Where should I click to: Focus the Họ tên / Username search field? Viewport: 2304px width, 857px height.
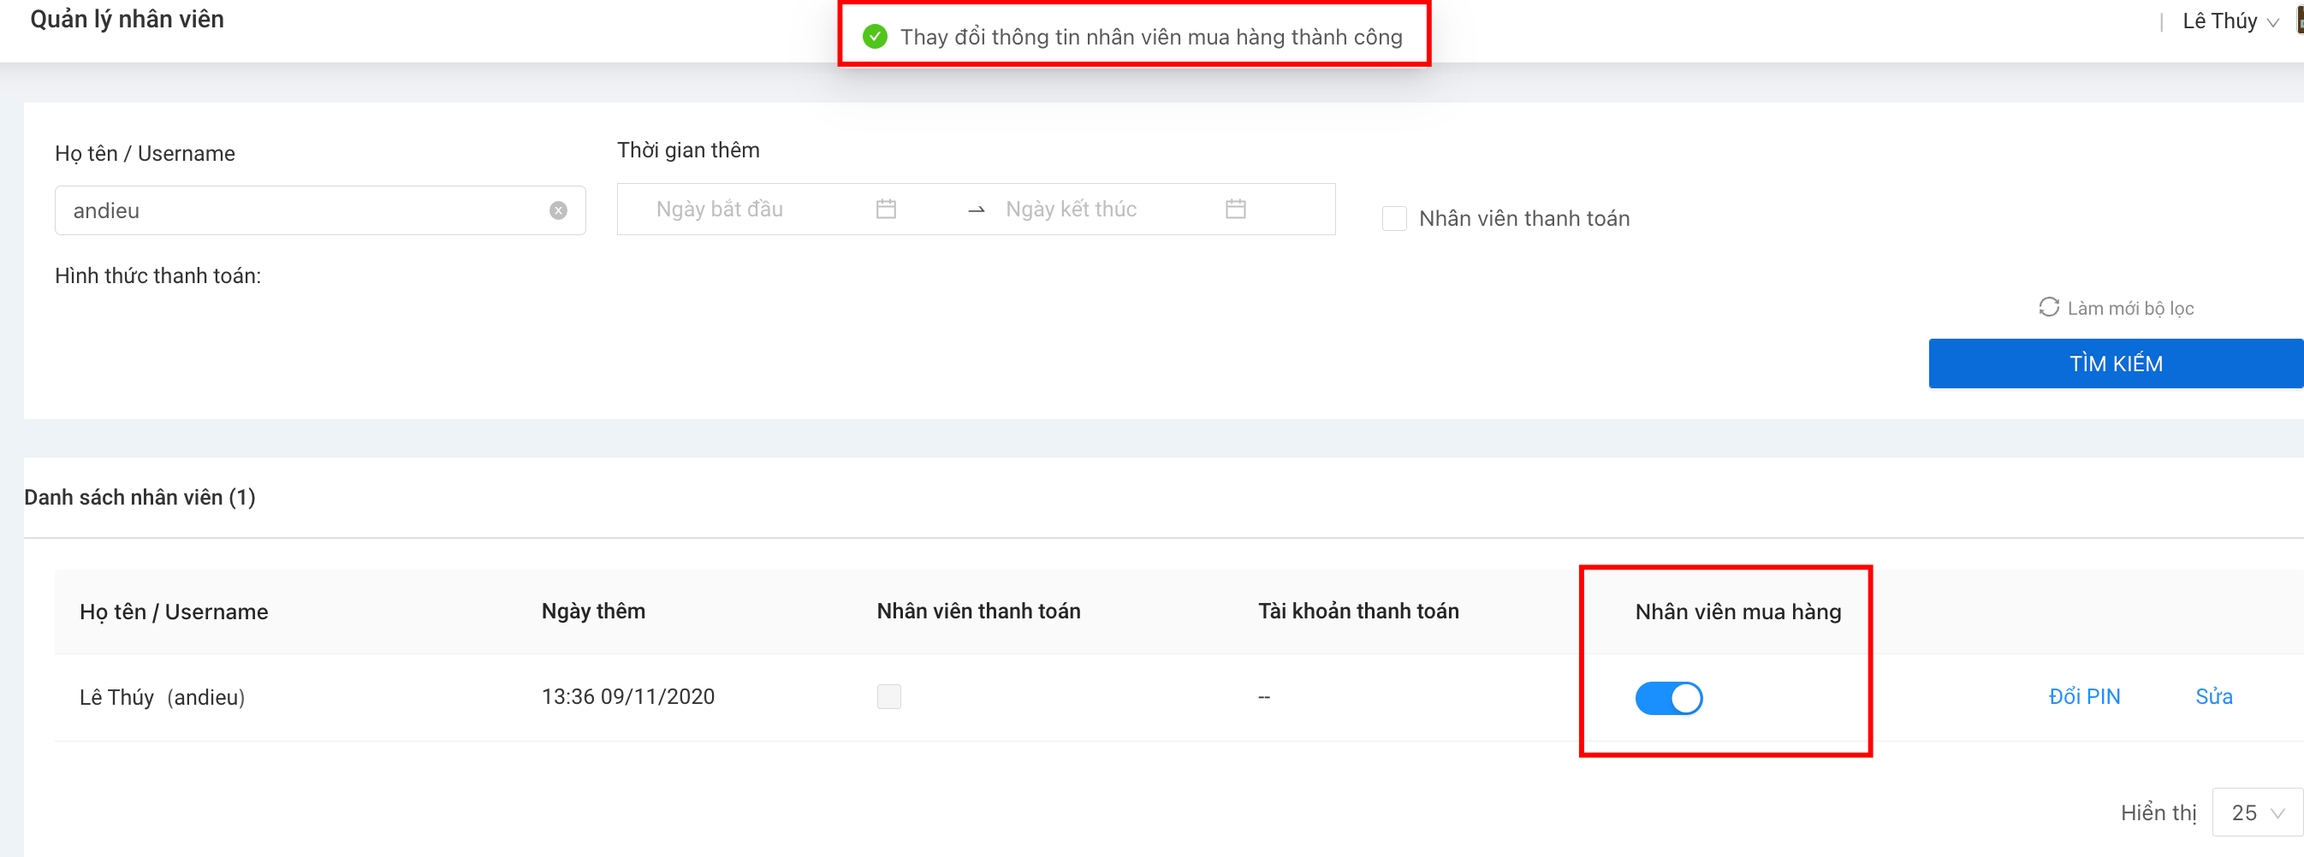tap(300, 210)
